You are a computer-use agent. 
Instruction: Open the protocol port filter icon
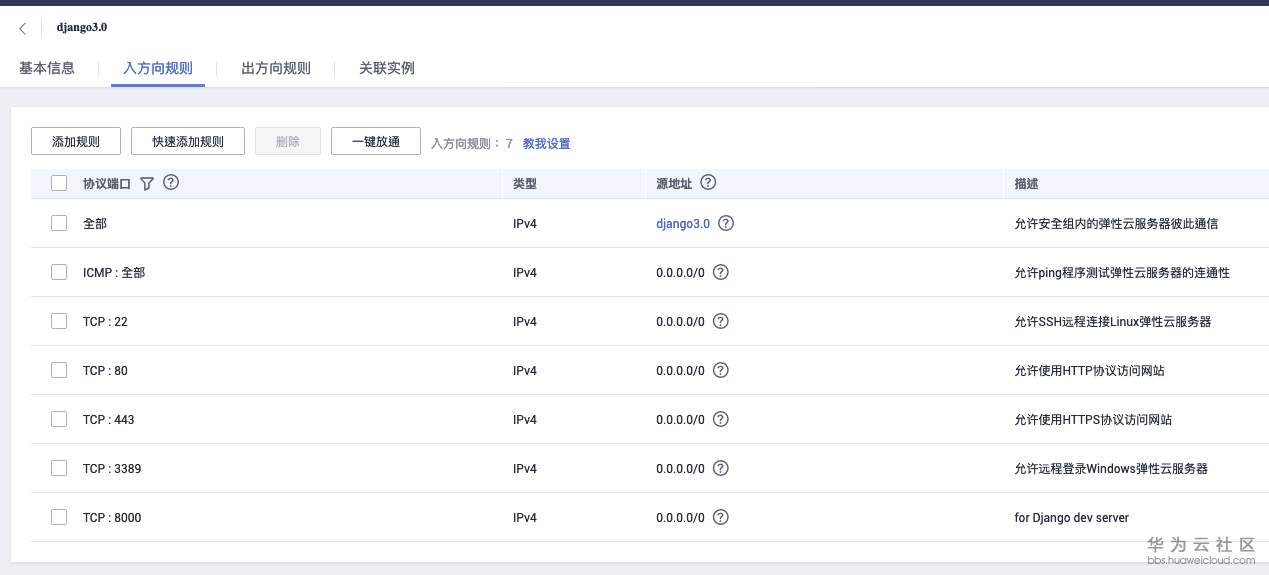point(147,184)
